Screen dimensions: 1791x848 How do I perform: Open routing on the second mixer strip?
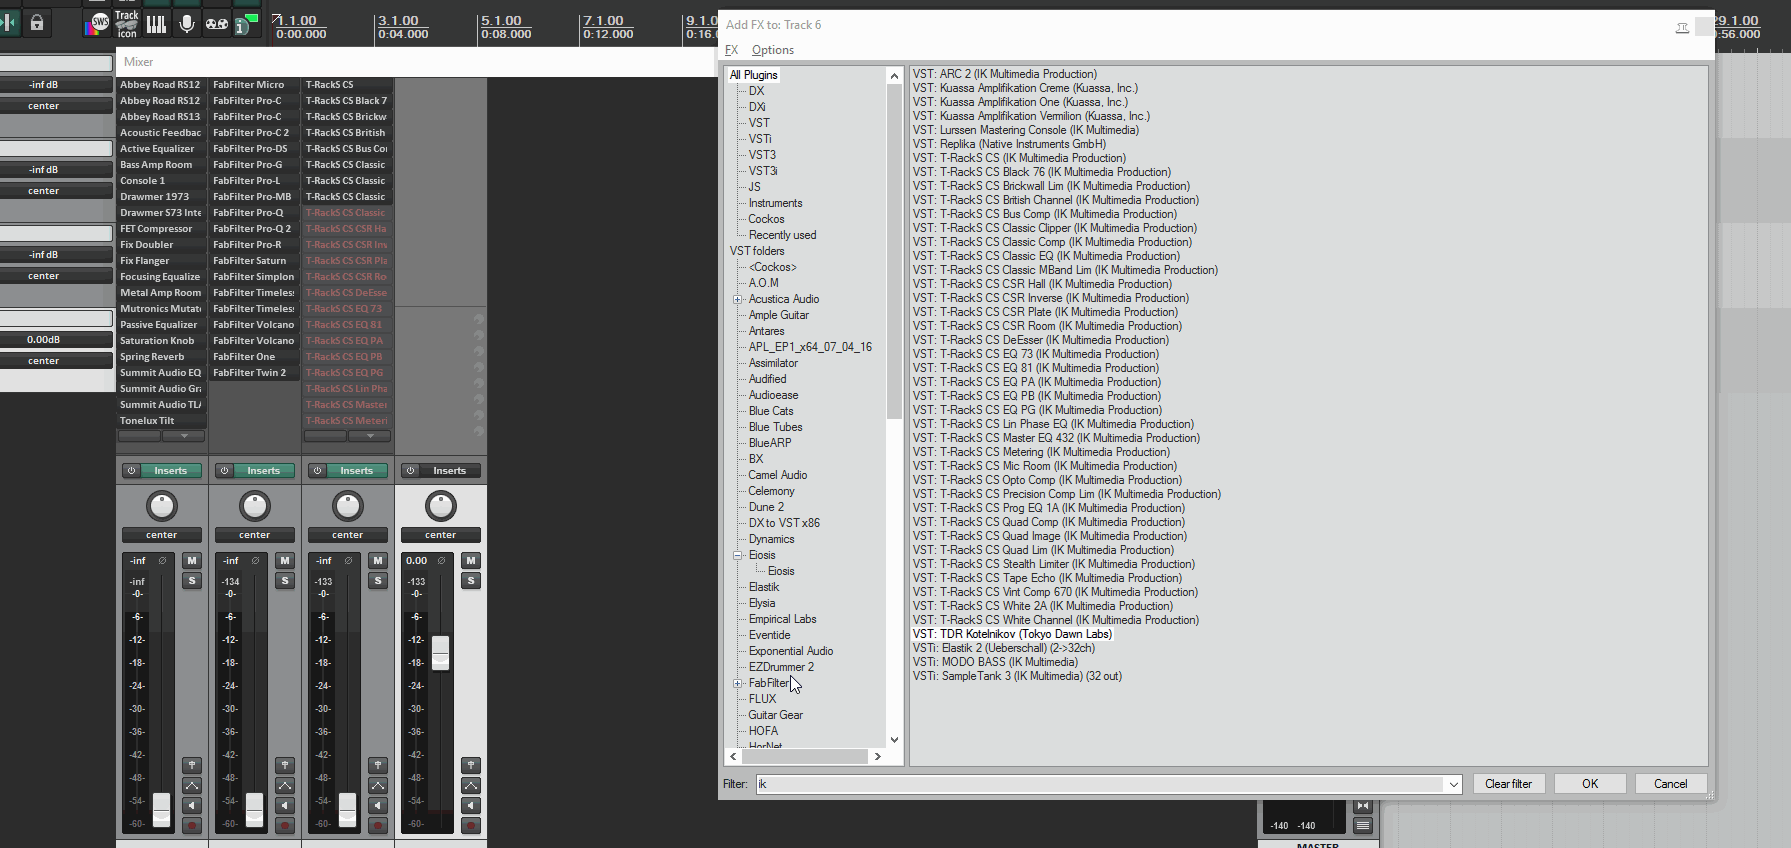click(285, 765)
